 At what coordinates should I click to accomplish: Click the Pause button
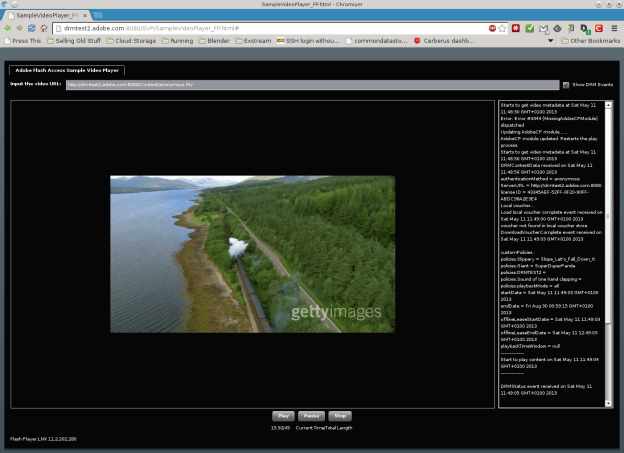pos(311,416)
